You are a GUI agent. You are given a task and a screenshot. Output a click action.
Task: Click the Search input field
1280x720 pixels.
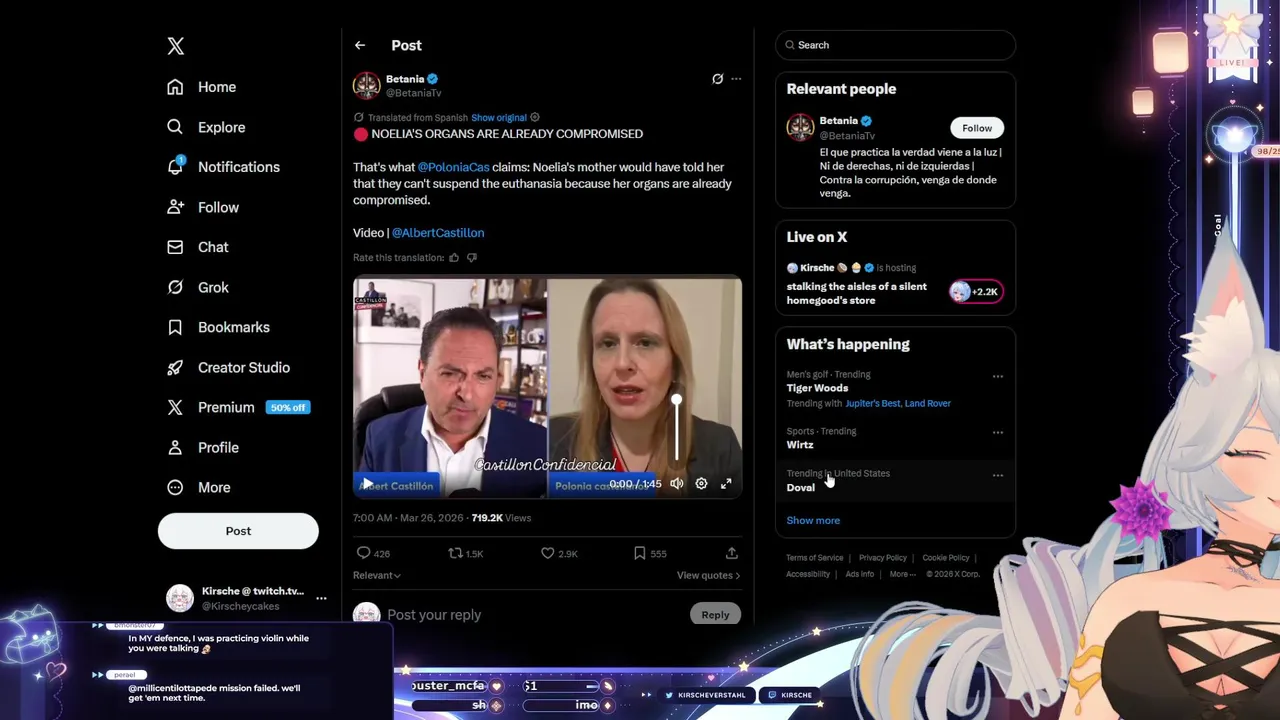point(895,45)
